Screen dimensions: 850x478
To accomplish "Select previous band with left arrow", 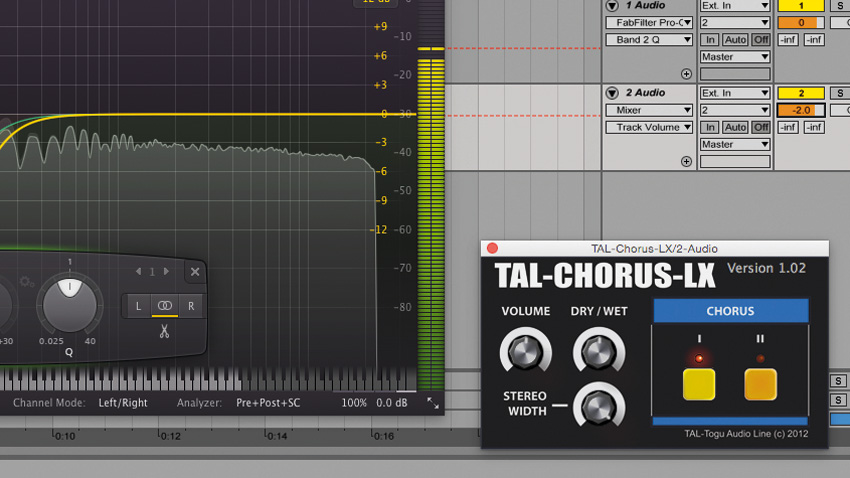I will (138, 272).
